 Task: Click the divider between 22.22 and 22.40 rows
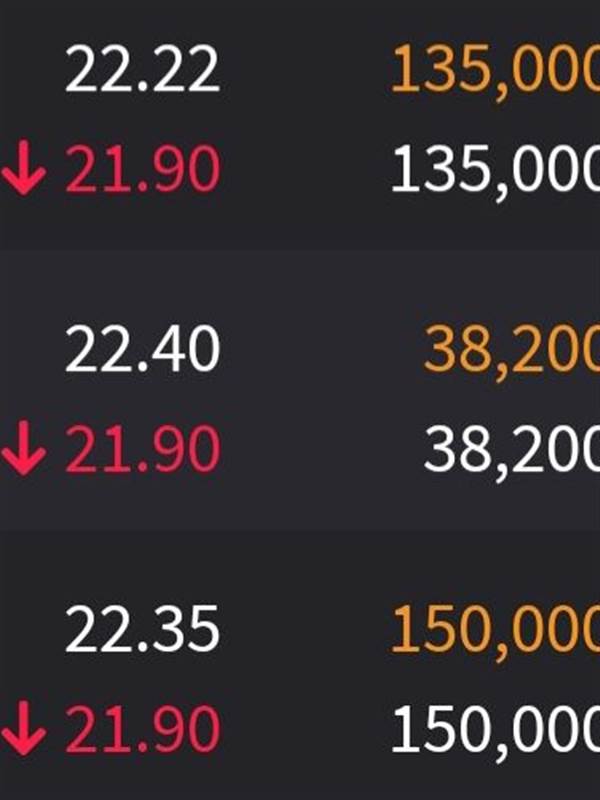click(300, 250)
